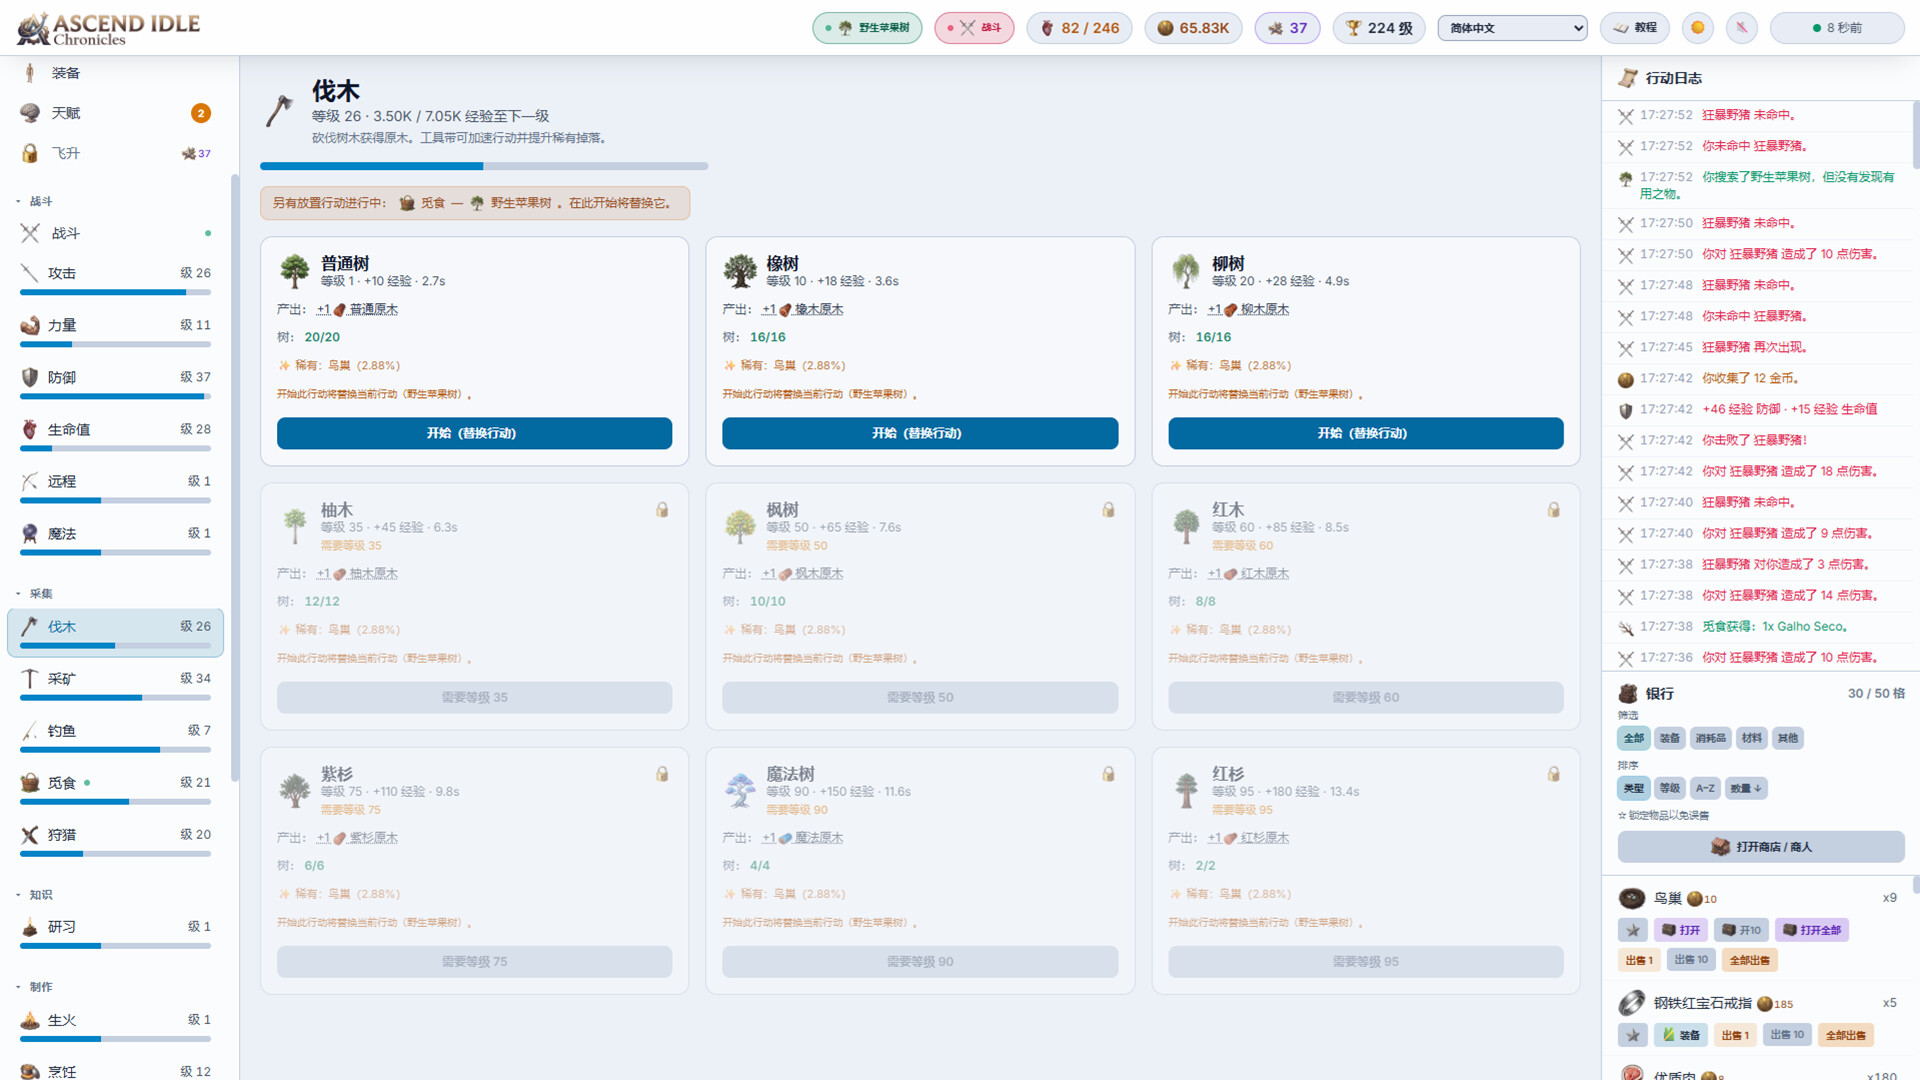The height and width of the screenshot is (1080, 1920).
Task: Toggle the muted sound button in top bar
Action: [1742, 28]
